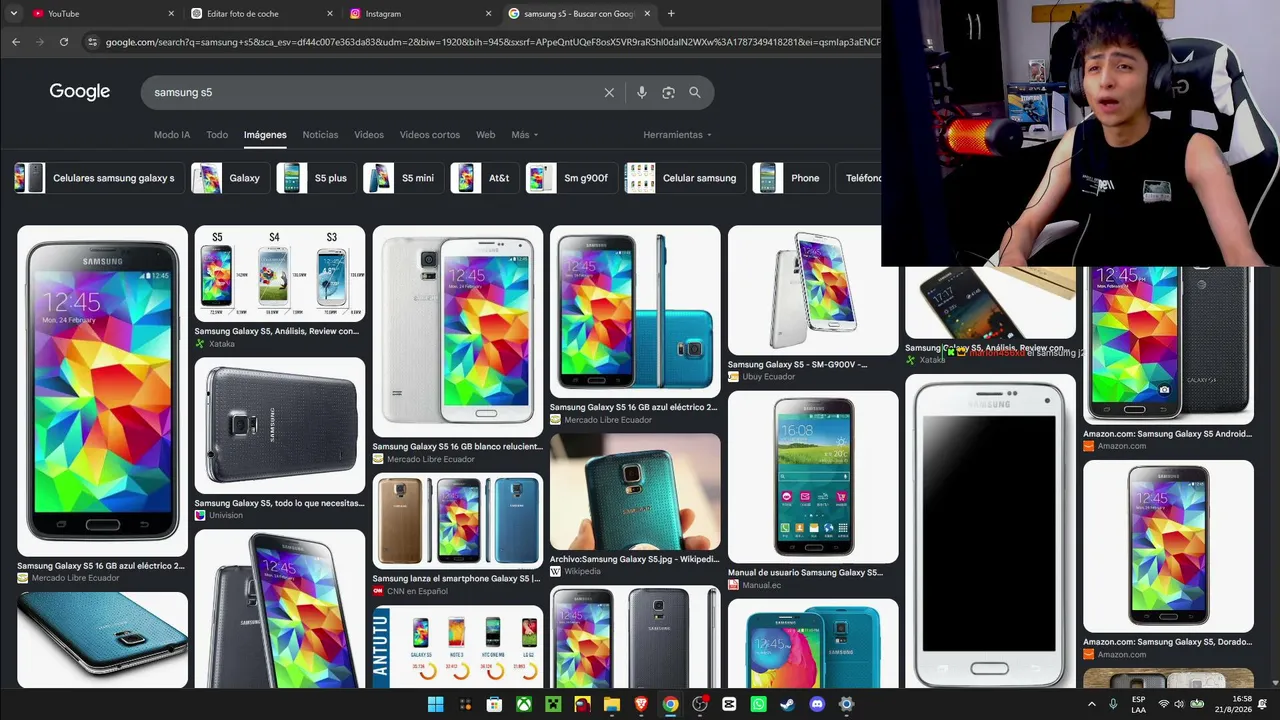Filter by the Sm g900f chip
This screenshot has height=720, width=1280.
pos(571,178)
